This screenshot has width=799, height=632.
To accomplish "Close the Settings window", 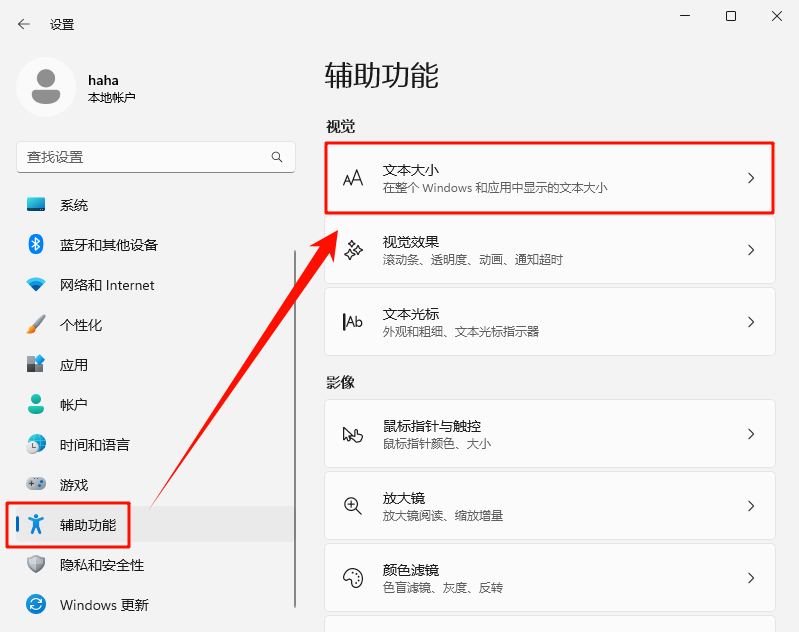I will tap(777, 16).
